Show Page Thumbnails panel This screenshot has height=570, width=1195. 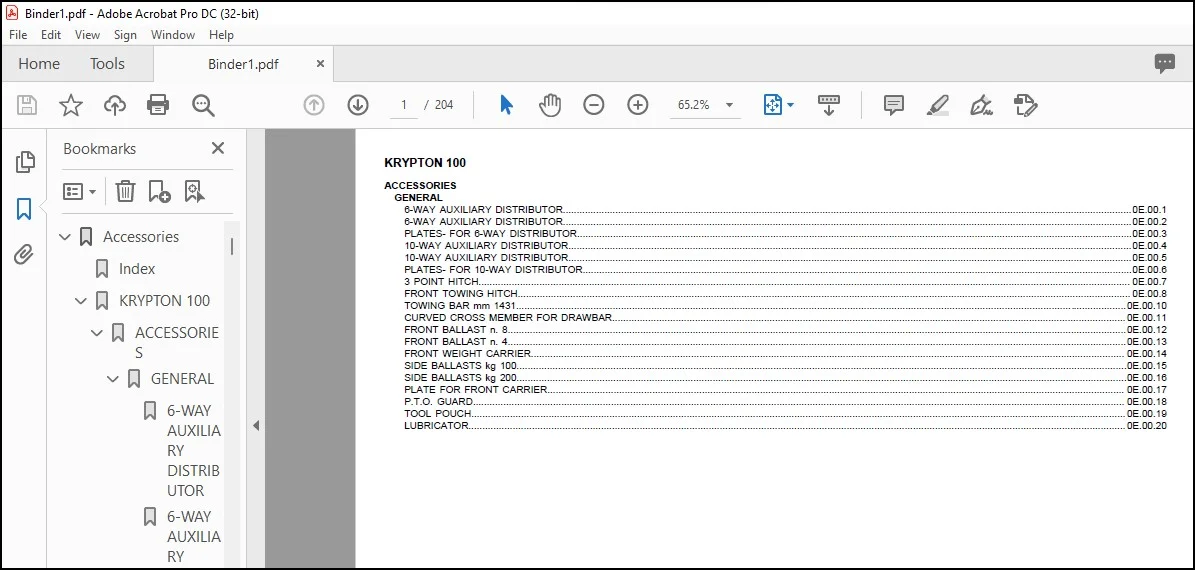click(x=24, y=162)
